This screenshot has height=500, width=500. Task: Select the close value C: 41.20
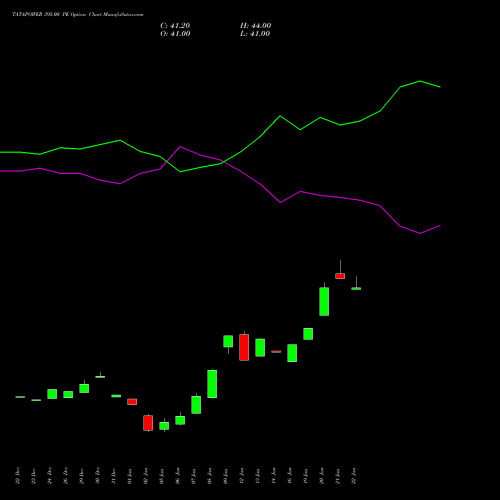tap(175, 26)
